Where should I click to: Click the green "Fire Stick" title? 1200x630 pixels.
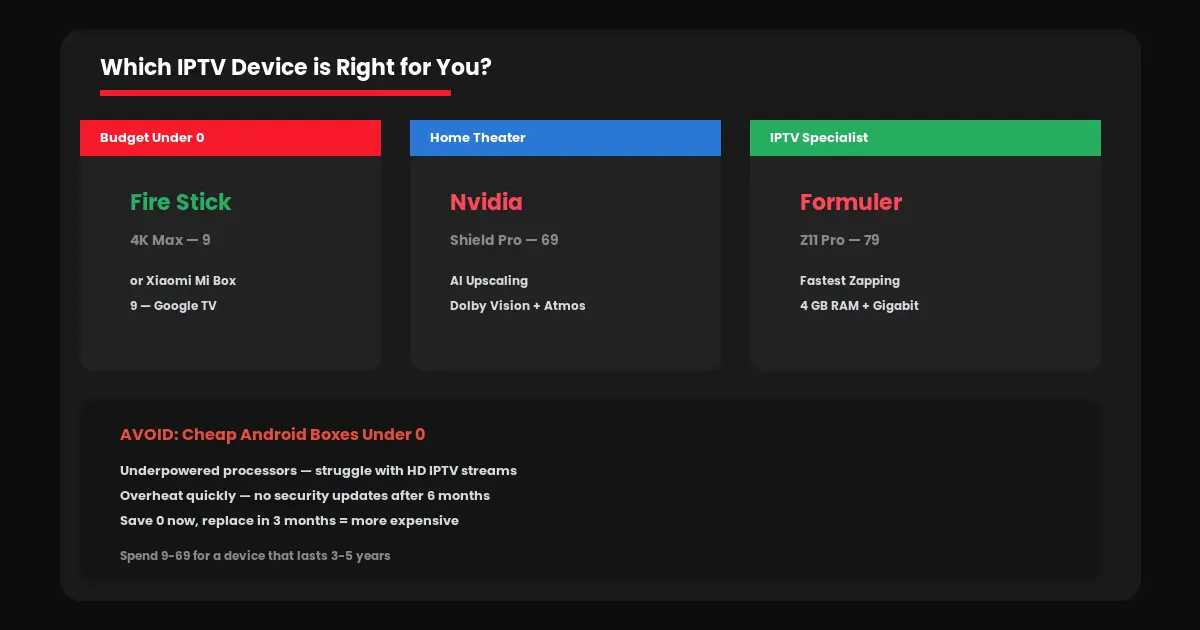pyautogui.click(x=180, y=202)
